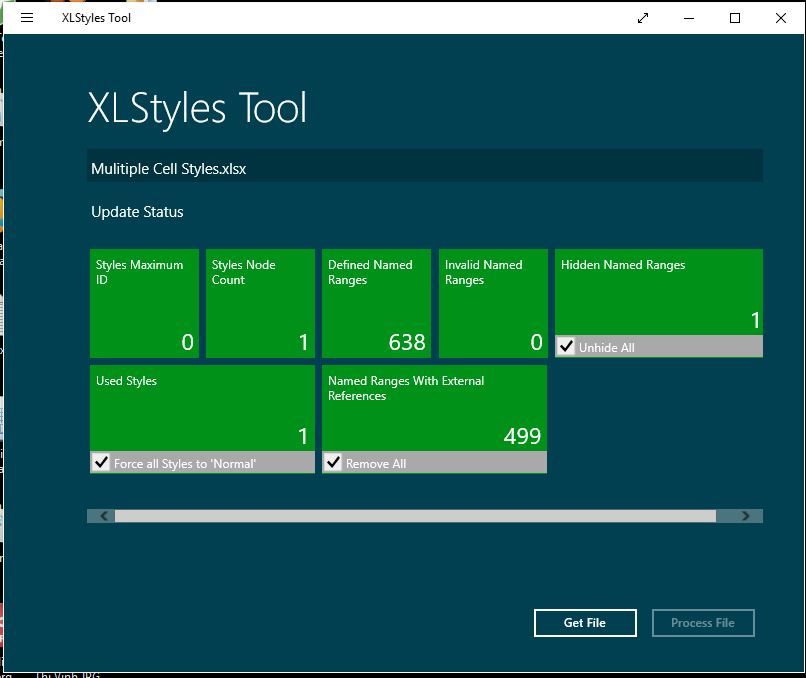Open Named Ranges With External References tile
806x678 pixels.
(x=434, y=405)
